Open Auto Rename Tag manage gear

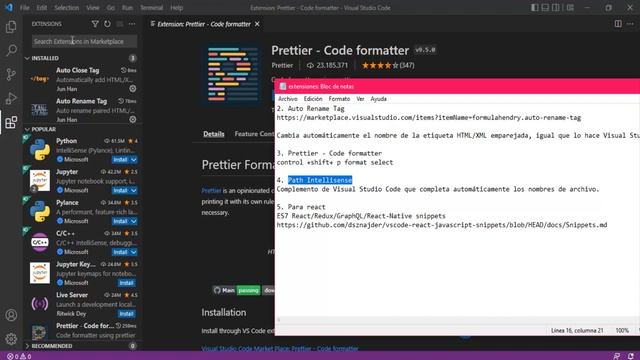click(133, 119)
